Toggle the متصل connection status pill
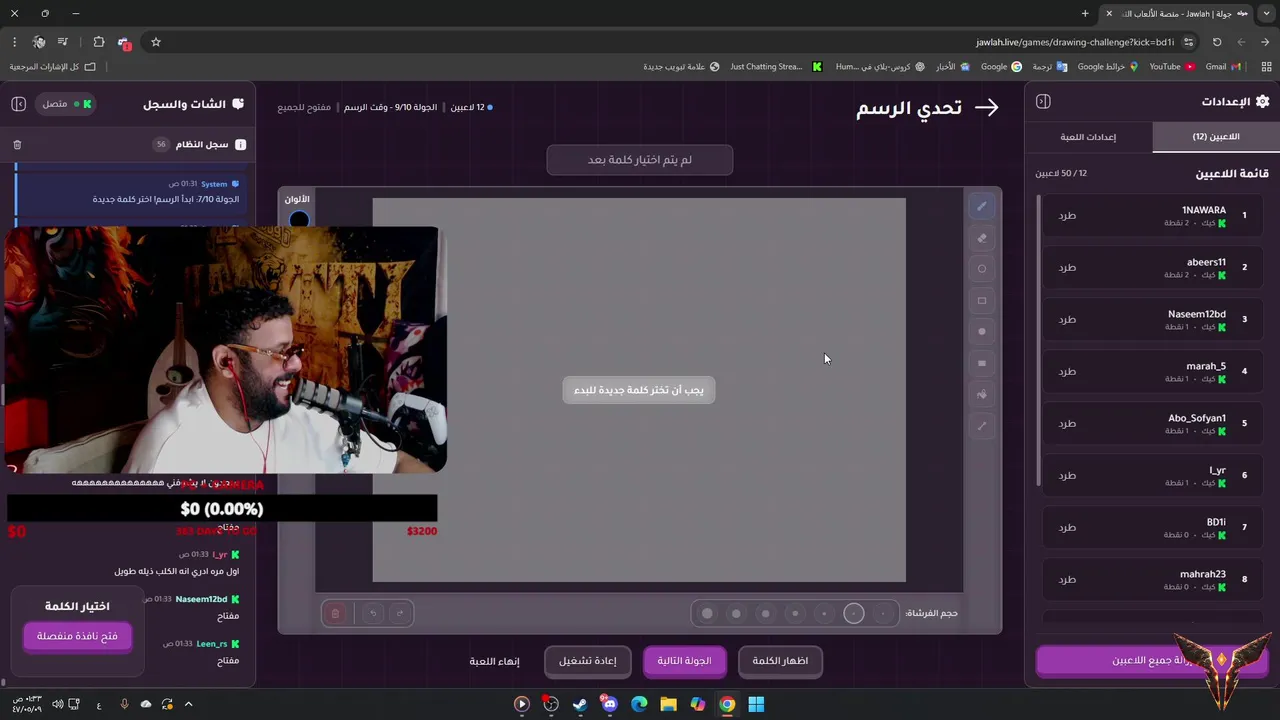This screenshot has width=1280, height=720. click(65, 104)
